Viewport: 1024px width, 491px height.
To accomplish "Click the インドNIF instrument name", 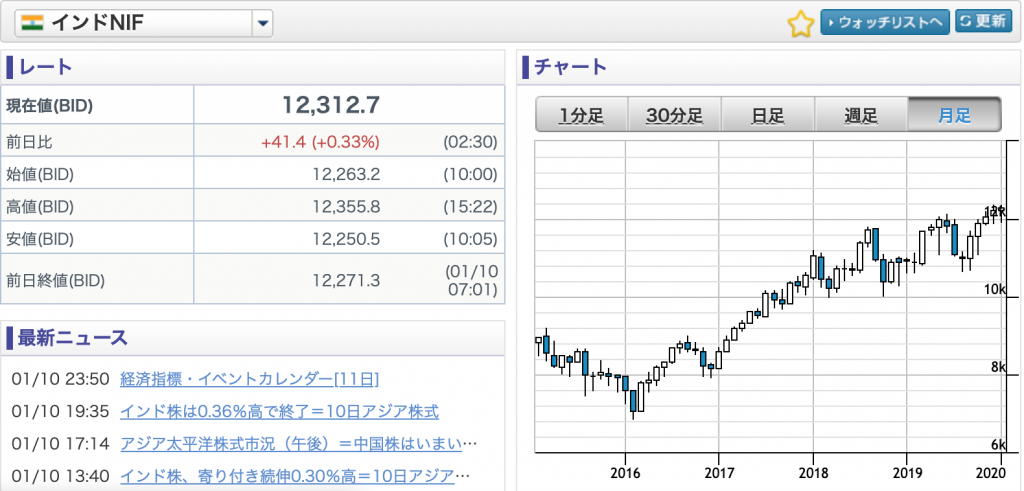I will [97, 24].
